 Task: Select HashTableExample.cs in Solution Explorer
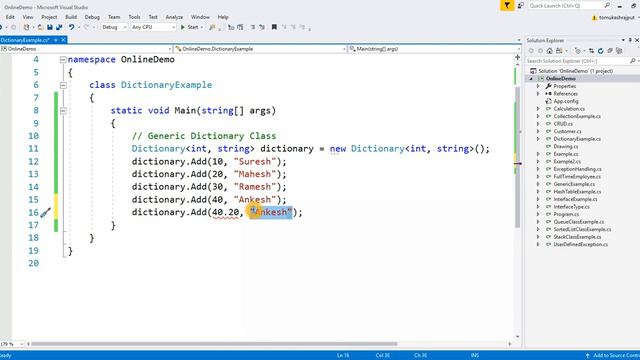click(577, 192)
